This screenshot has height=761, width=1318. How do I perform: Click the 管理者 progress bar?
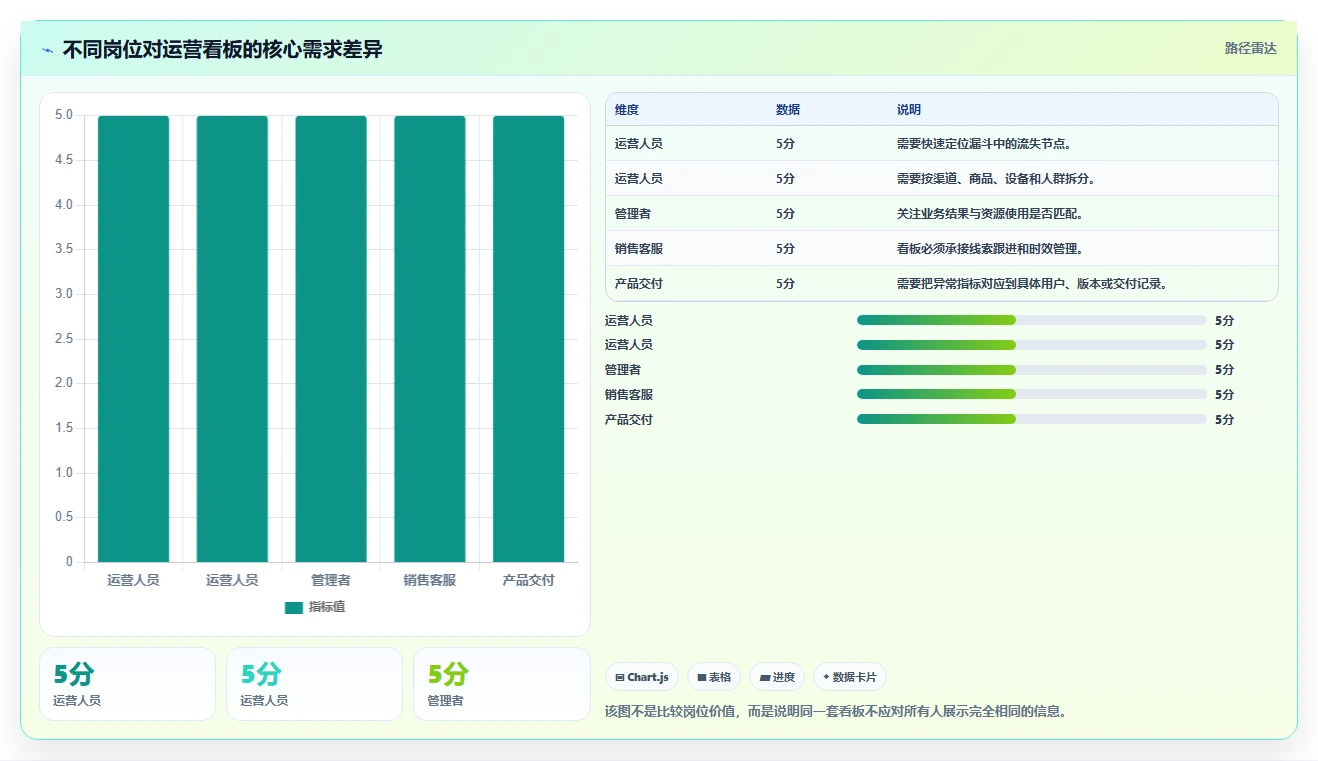pos(1032,370)
